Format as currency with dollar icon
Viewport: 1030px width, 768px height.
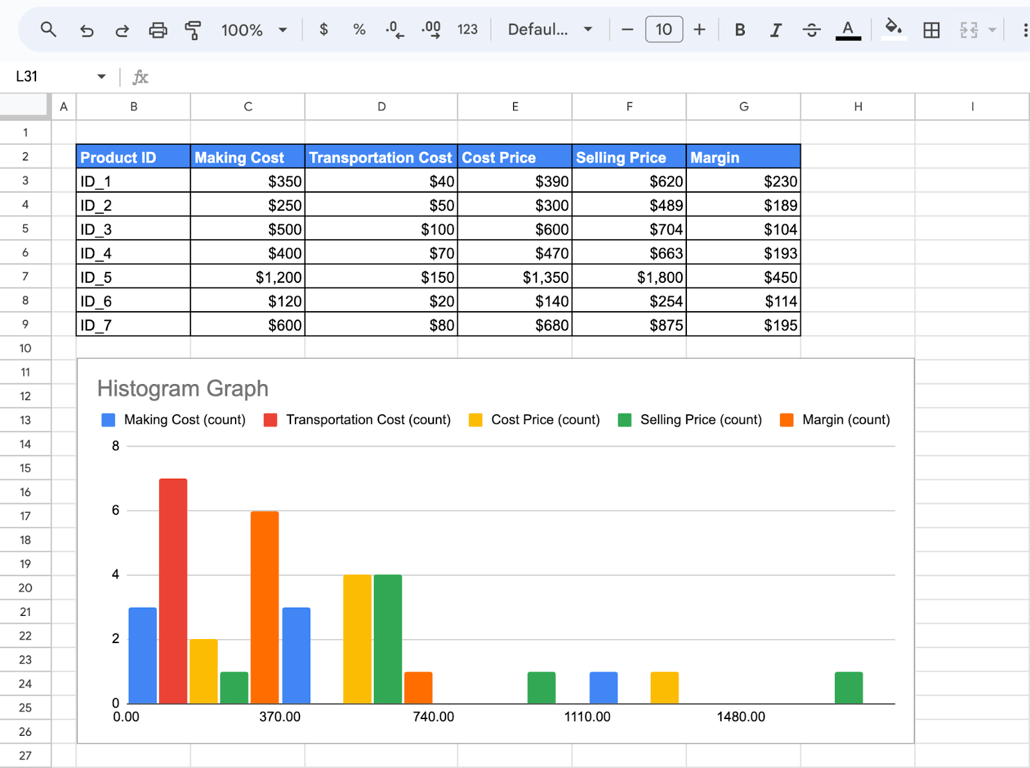click(323, 30)
